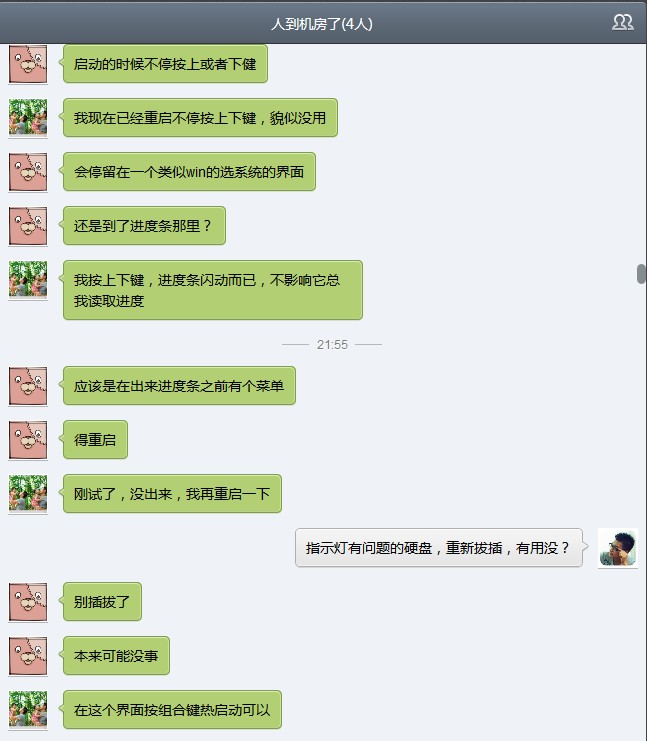Click the 21:55 timestamp divider
This screenshot has height=741, width=647.
pos(332,345)
